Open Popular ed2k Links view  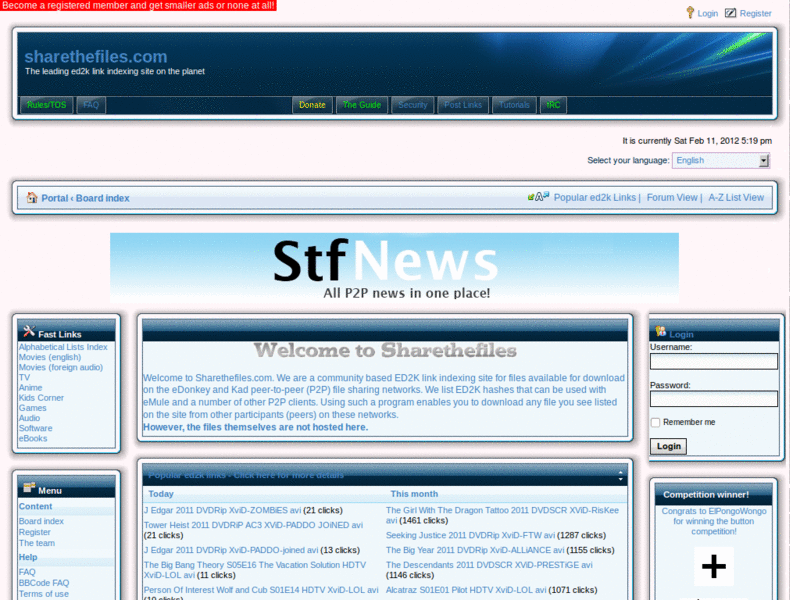click(595, 197)
